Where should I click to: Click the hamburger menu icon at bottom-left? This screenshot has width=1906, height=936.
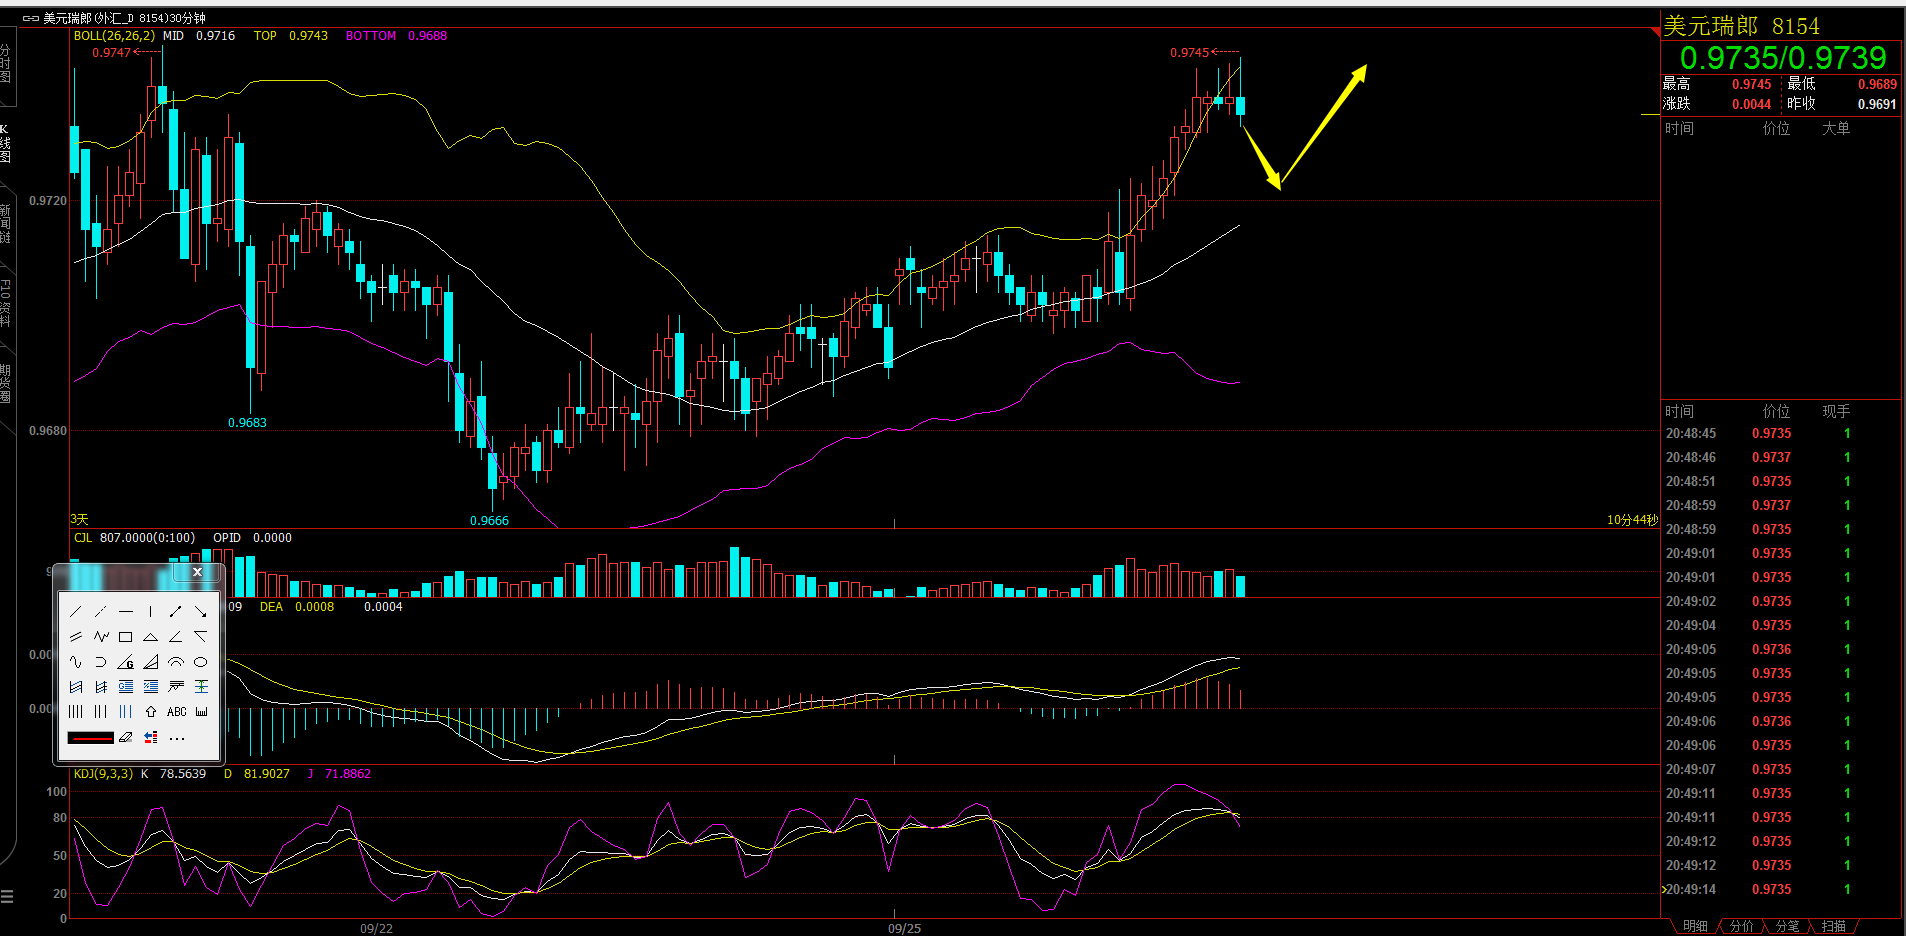click(7, 896)
